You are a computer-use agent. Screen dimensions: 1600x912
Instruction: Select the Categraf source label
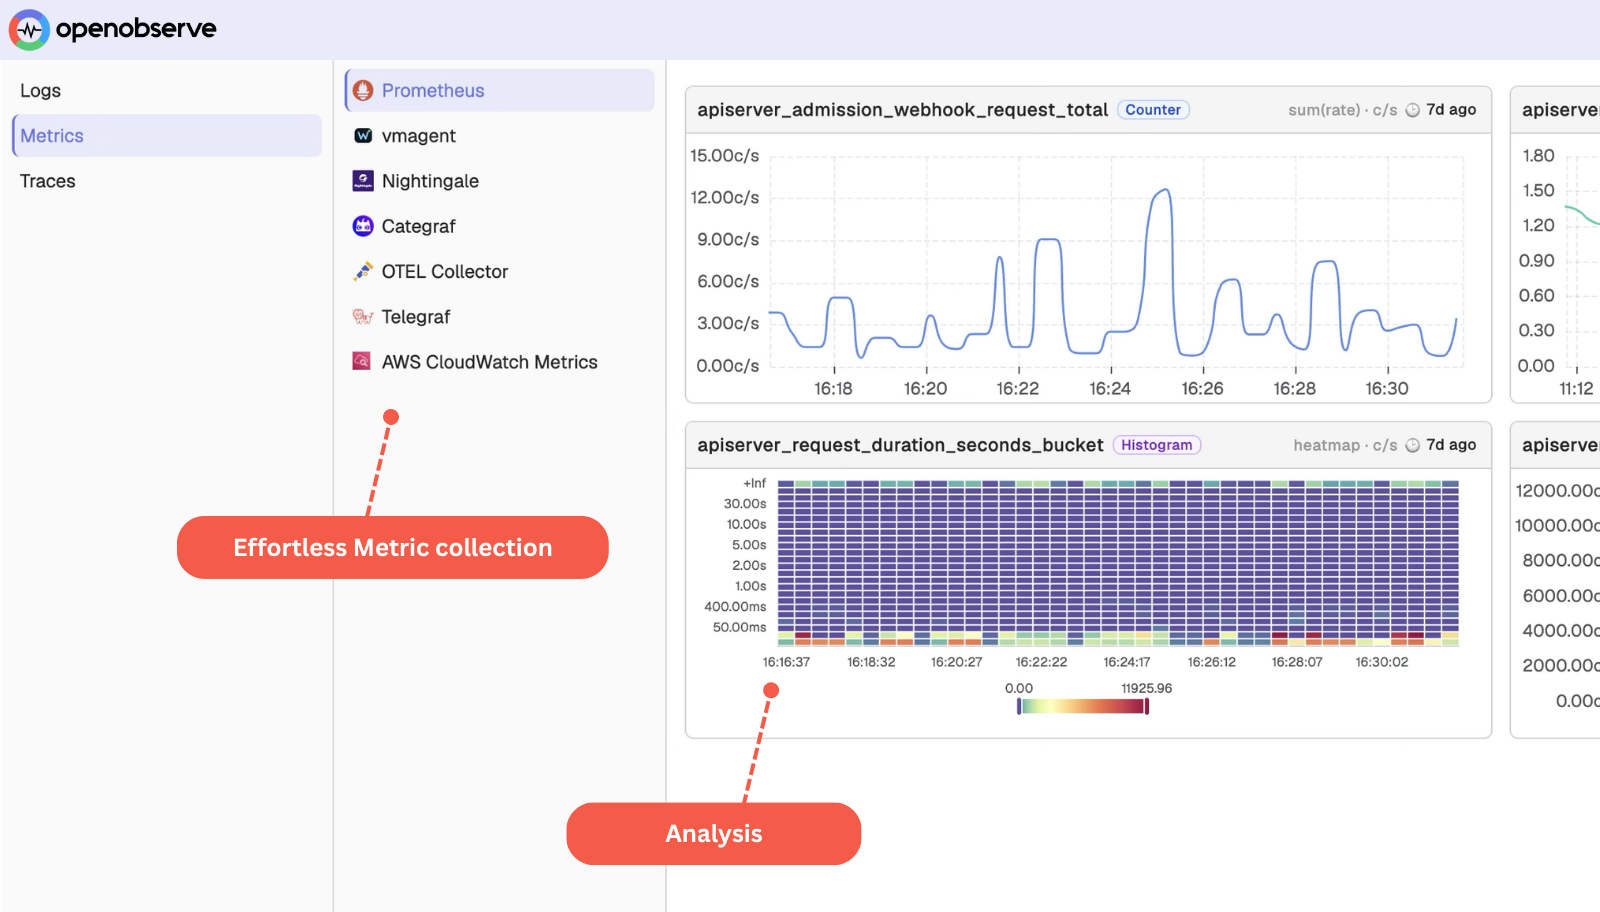[418, 227]
